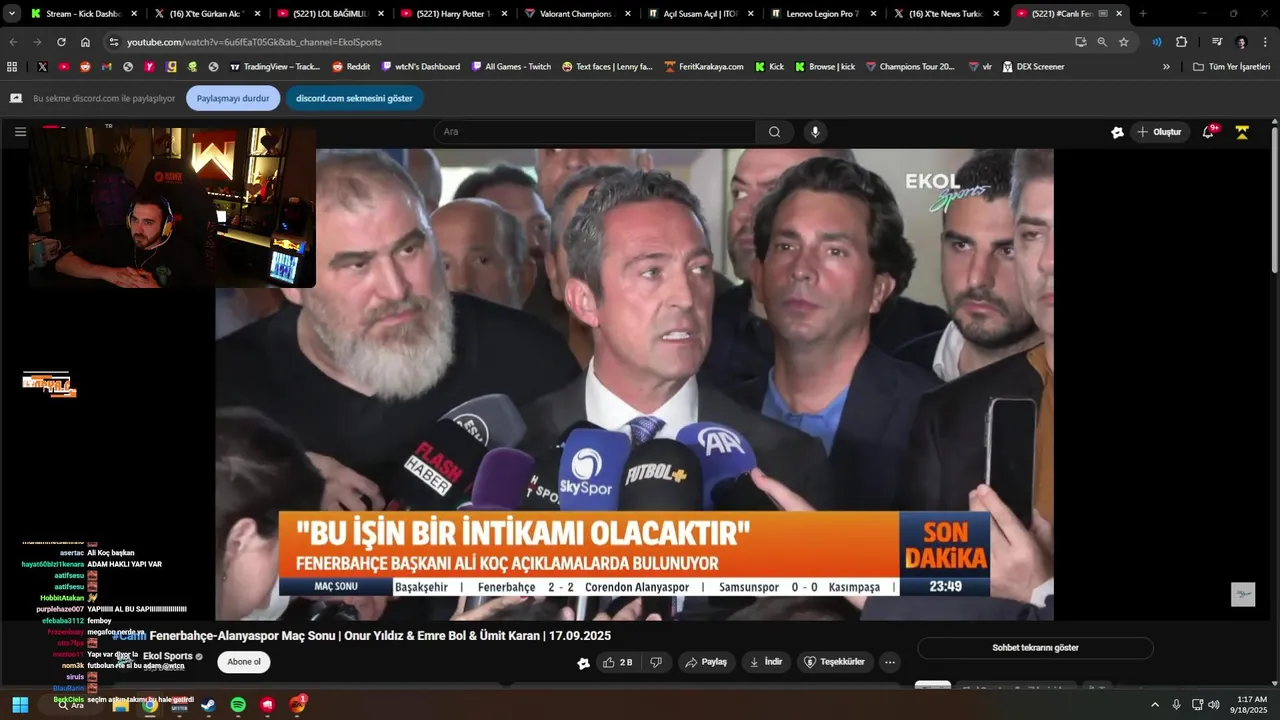
Task: Open Spotify from the Windows taskbar
Action: coord(238,705)
